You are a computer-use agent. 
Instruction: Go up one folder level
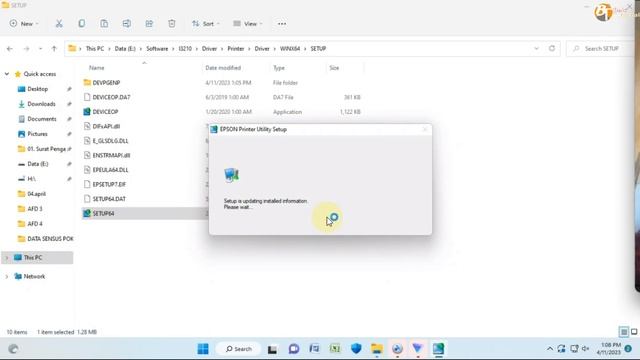[54, 49]
